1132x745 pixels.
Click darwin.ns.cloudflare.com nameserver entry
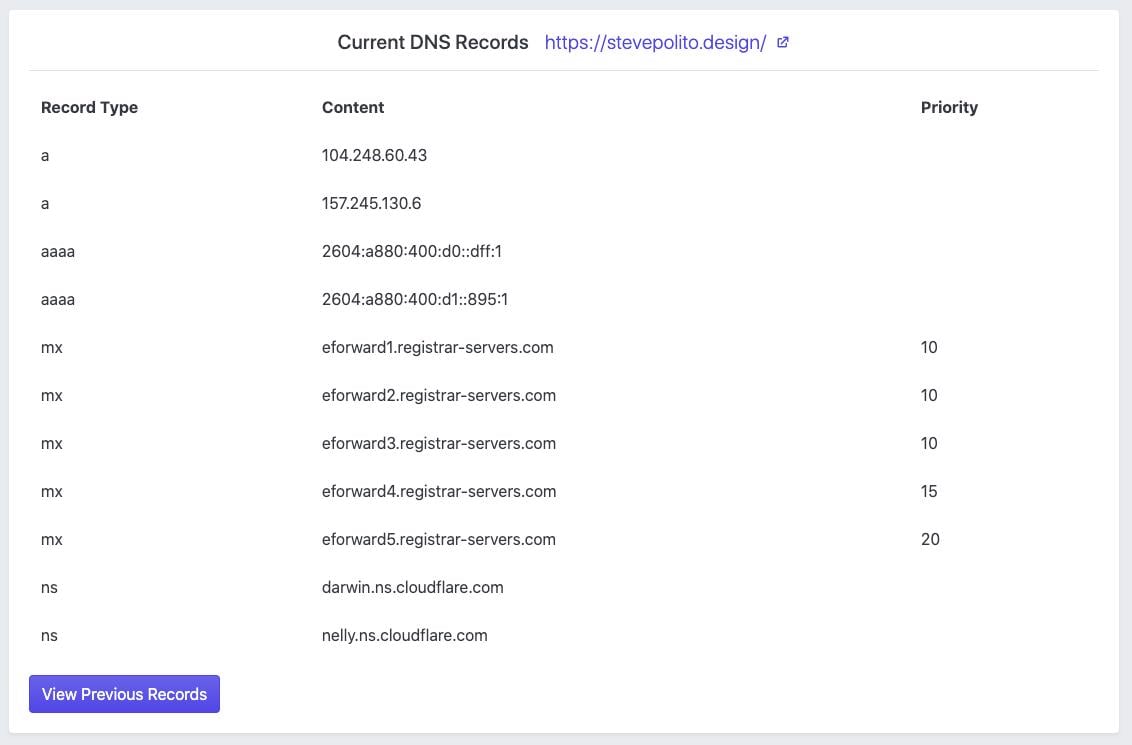point(412,587)
